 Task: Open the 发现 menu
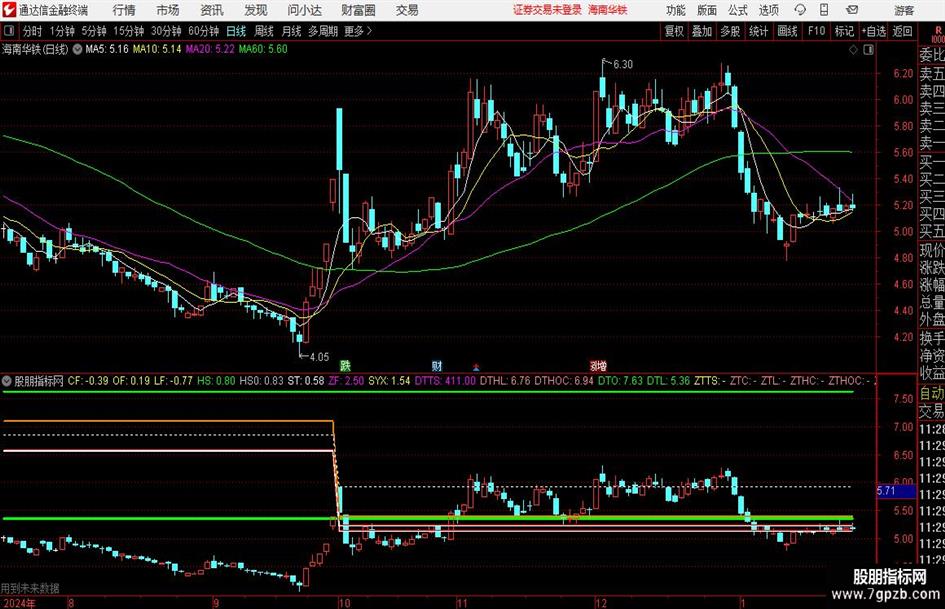point(256,10)
